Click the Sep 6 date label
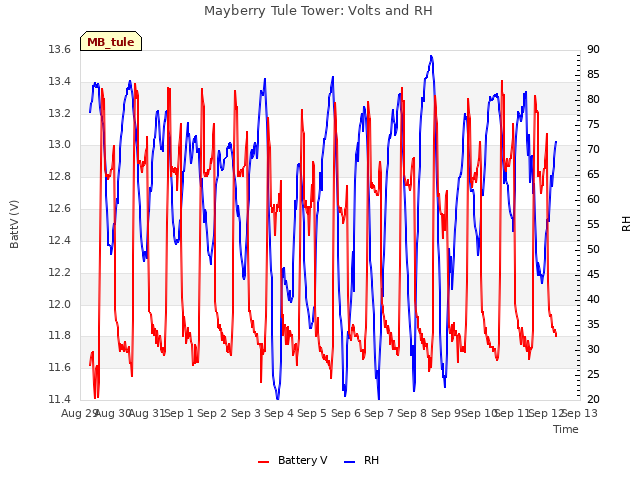 click(346, 413)
